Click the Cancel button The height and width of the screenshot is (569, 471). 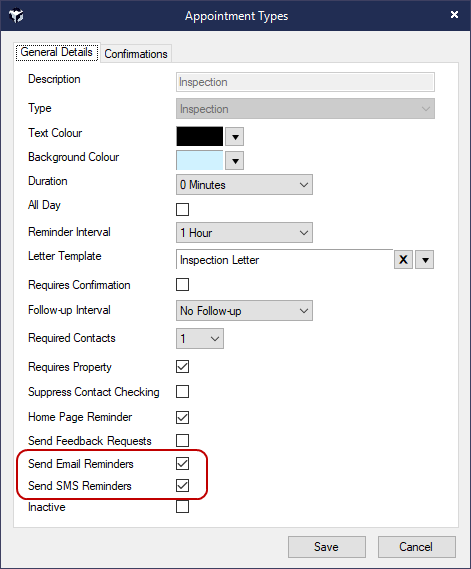pos(416,547)
